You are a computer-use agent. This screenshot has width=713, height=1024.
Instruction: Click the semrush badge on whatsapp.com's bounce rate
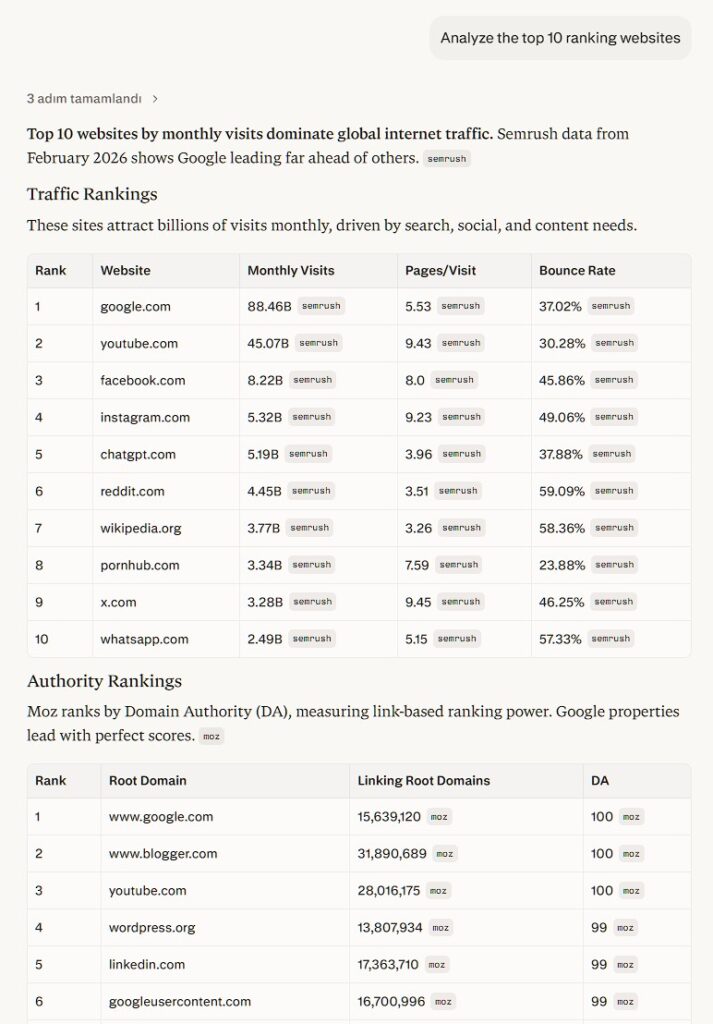pos(612,638)
